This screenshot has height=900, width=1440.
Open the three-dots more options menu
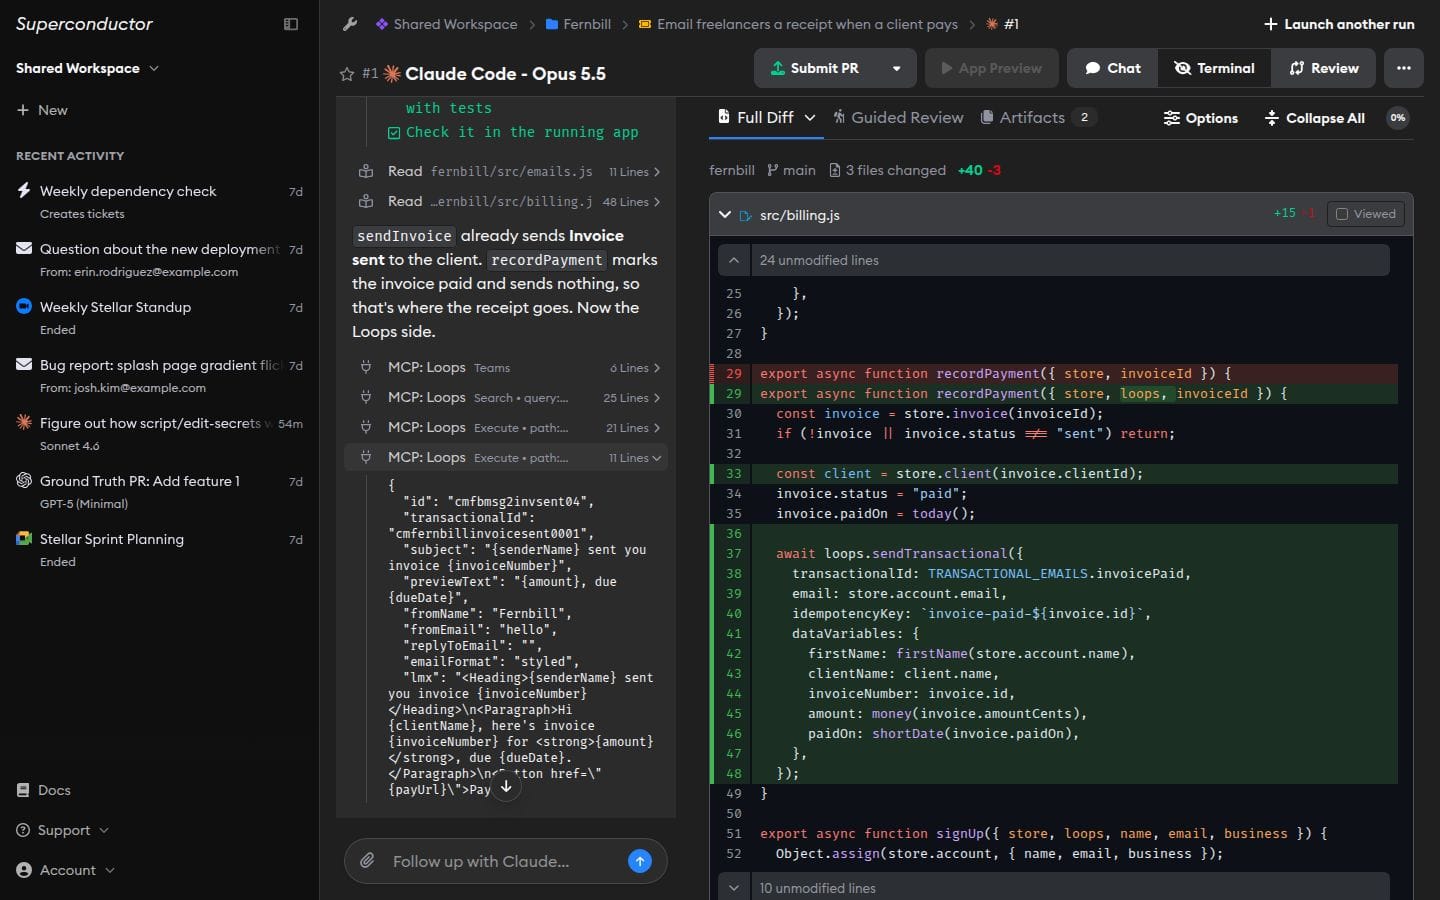point(1404,68)
